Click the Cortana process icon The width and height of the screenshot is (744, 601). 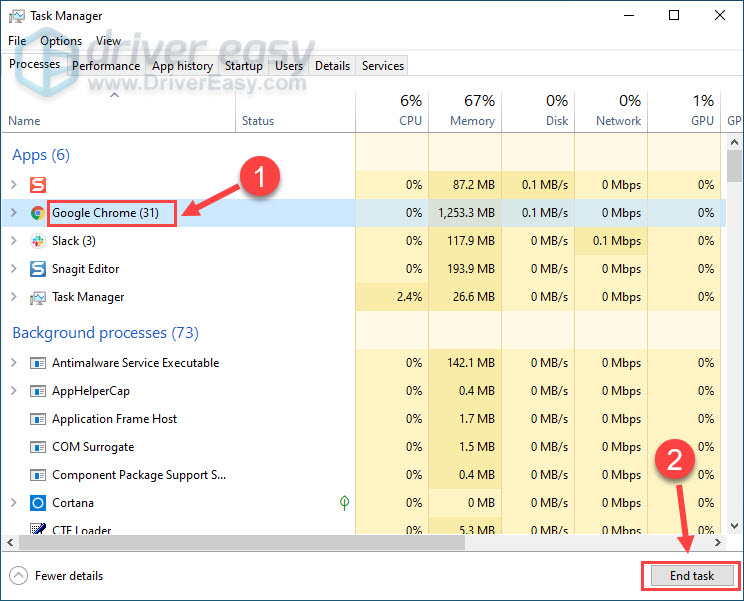coord(37,503)
